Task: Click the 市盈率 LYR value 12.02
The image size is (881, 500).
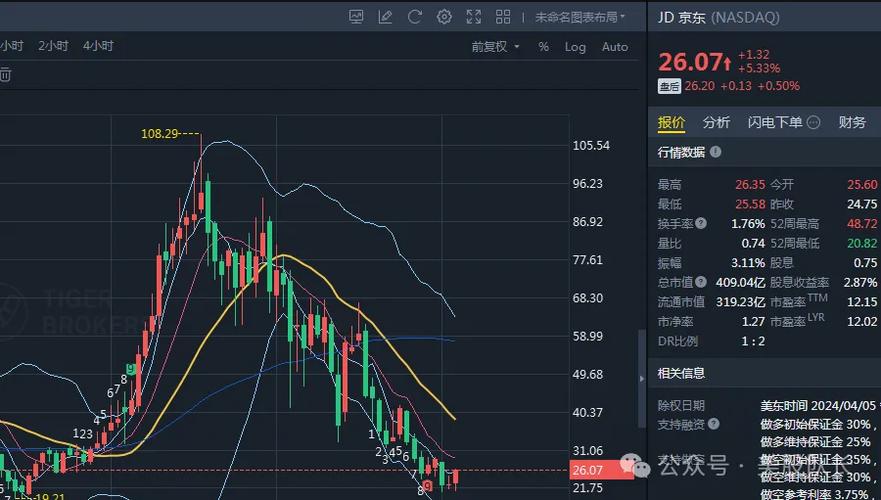Action: point(862,321)
